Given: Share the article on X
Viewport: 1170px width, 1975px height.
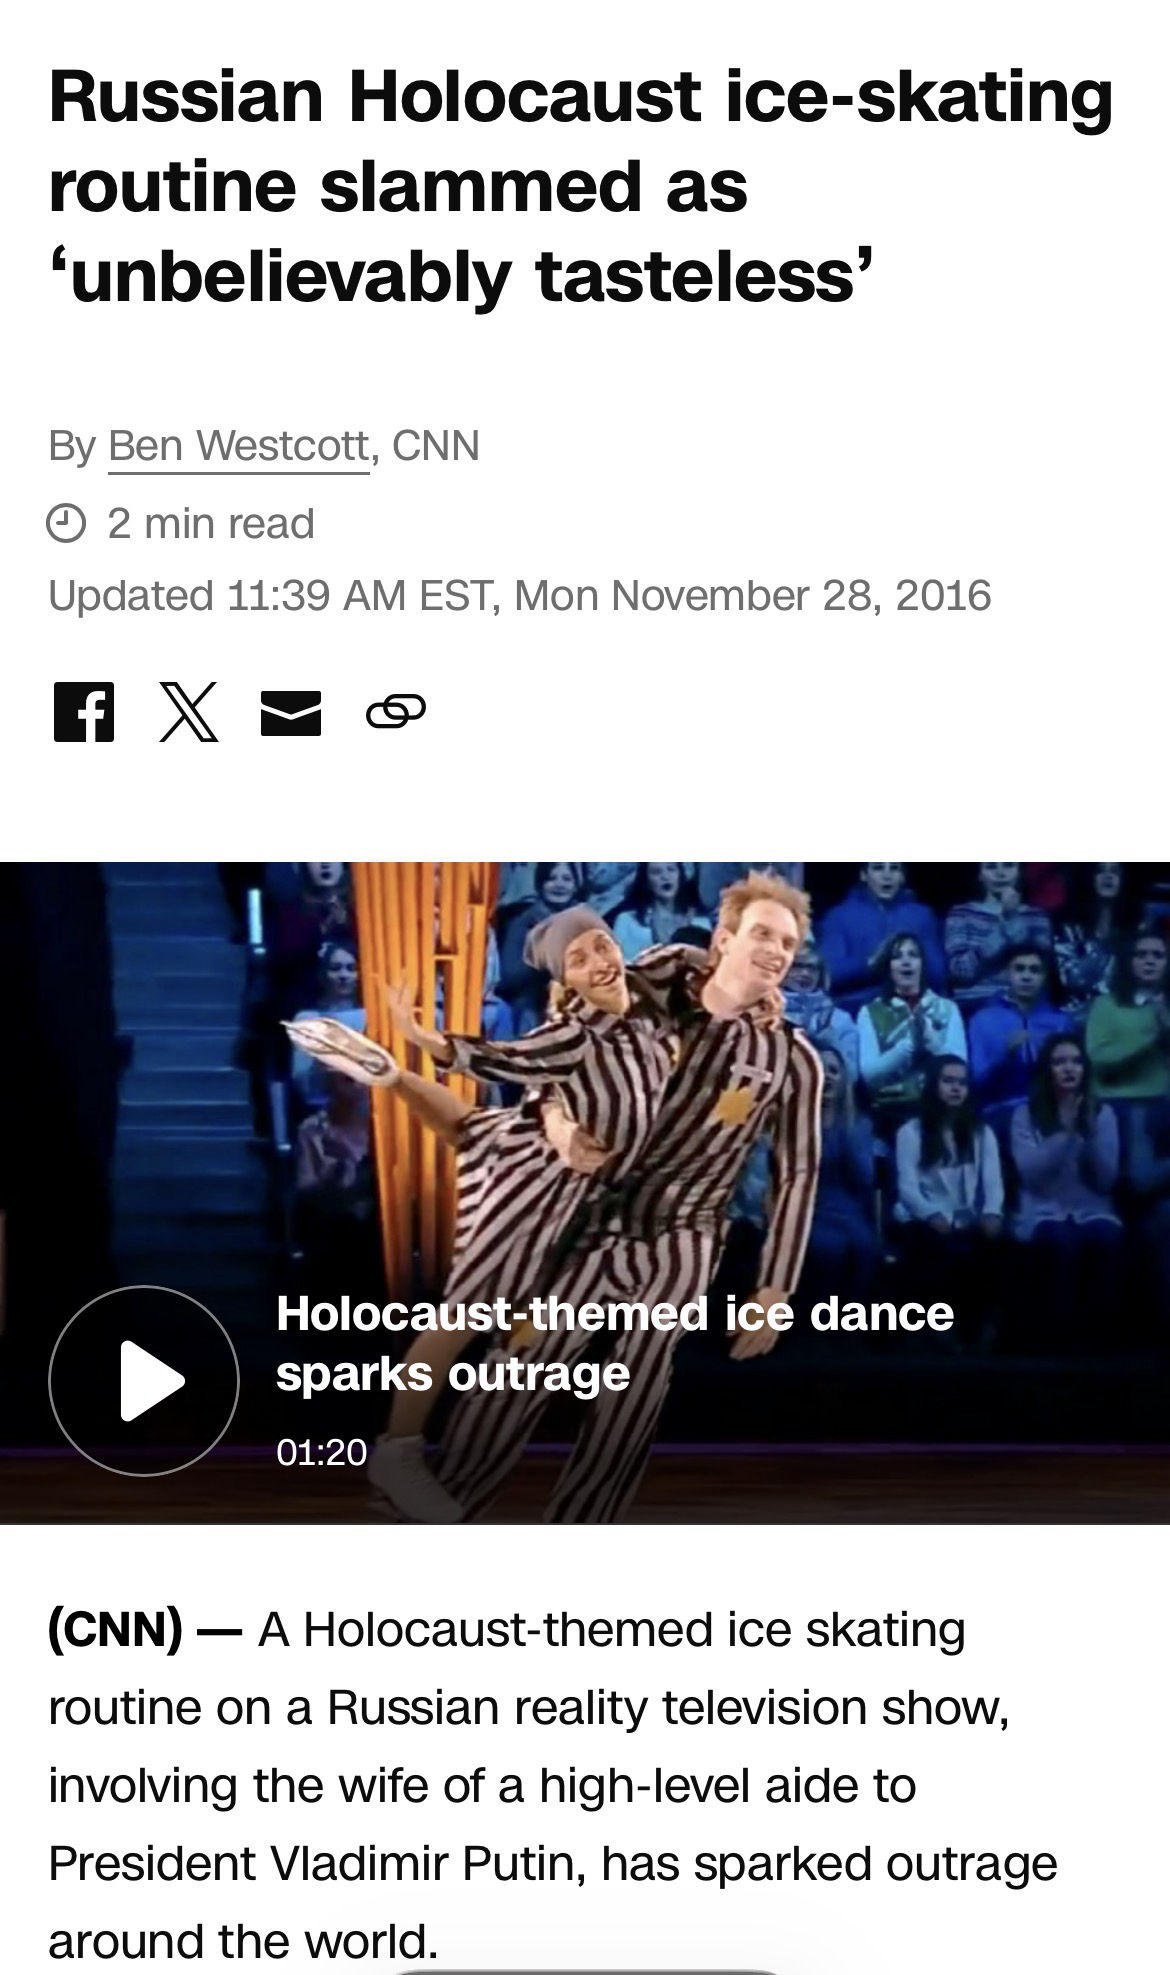Looking at the screenshot, I should (x=189, y=711).
